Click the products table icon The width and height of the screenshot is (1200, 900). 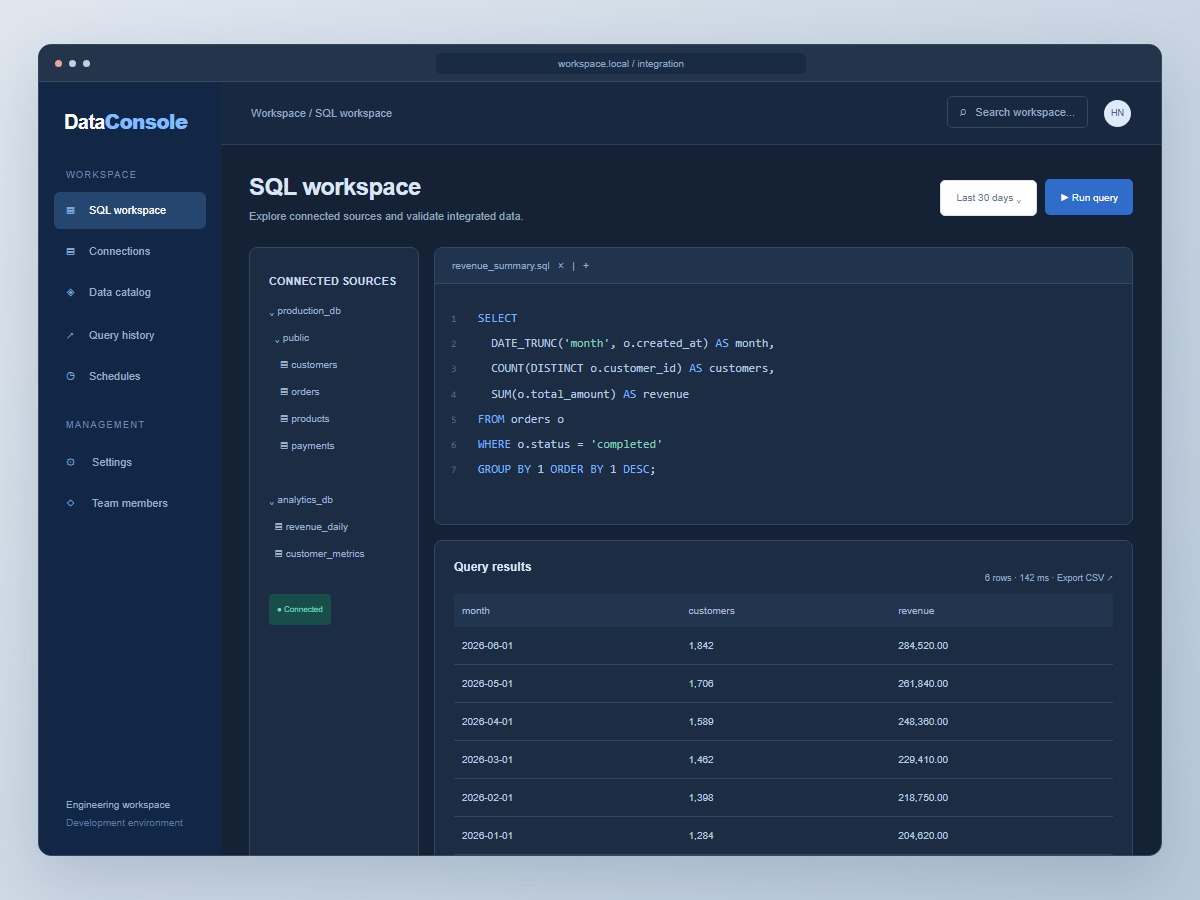click(x=284, y=419)
